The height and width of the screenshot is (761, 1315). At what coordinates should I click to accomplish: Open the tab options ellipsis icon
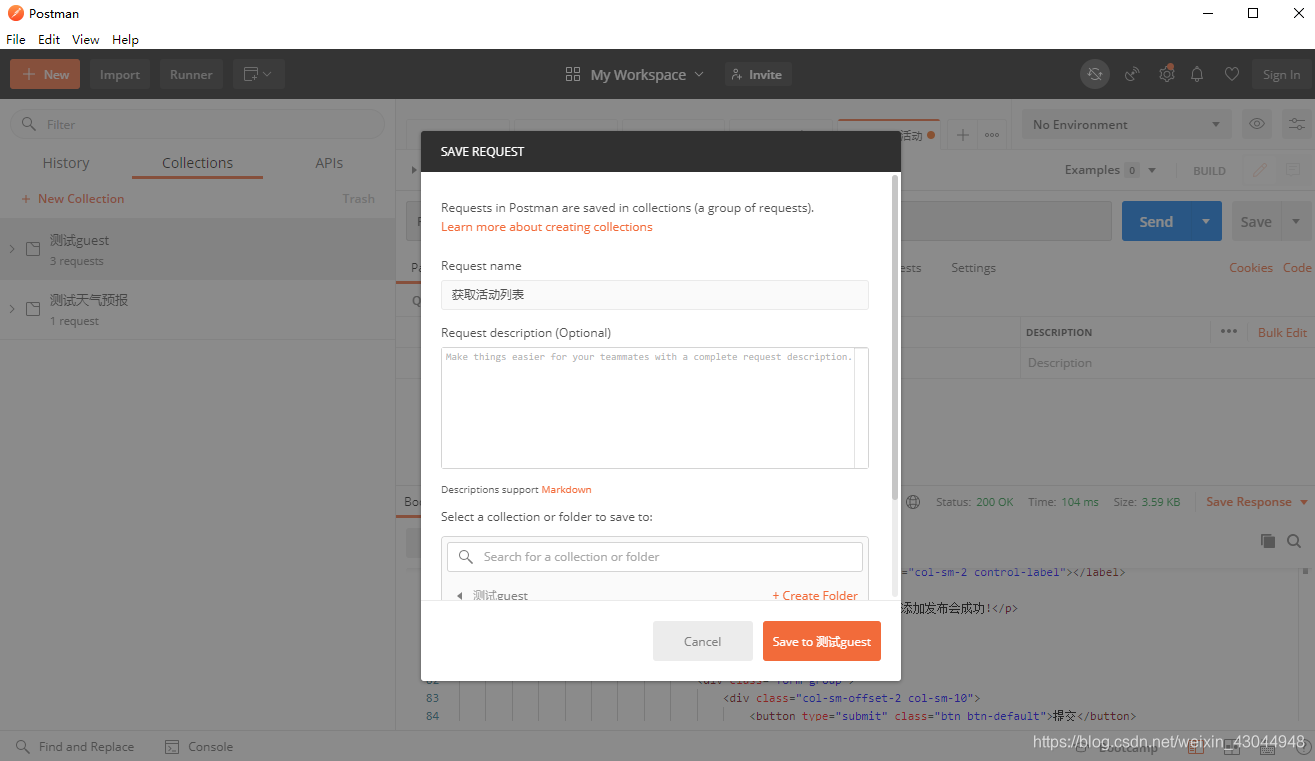point(992,134)
